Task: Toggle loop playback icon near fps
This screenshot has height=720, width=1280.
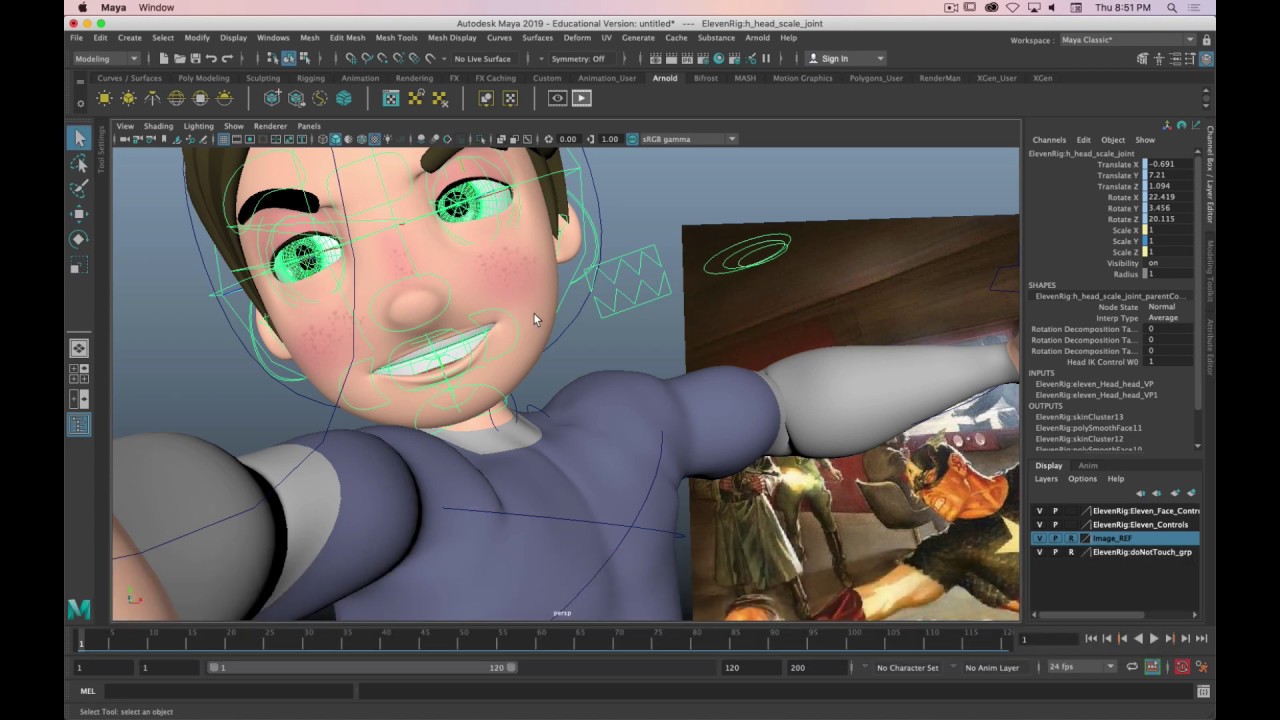Action: pyautogui.click(x=1132, y=667)
